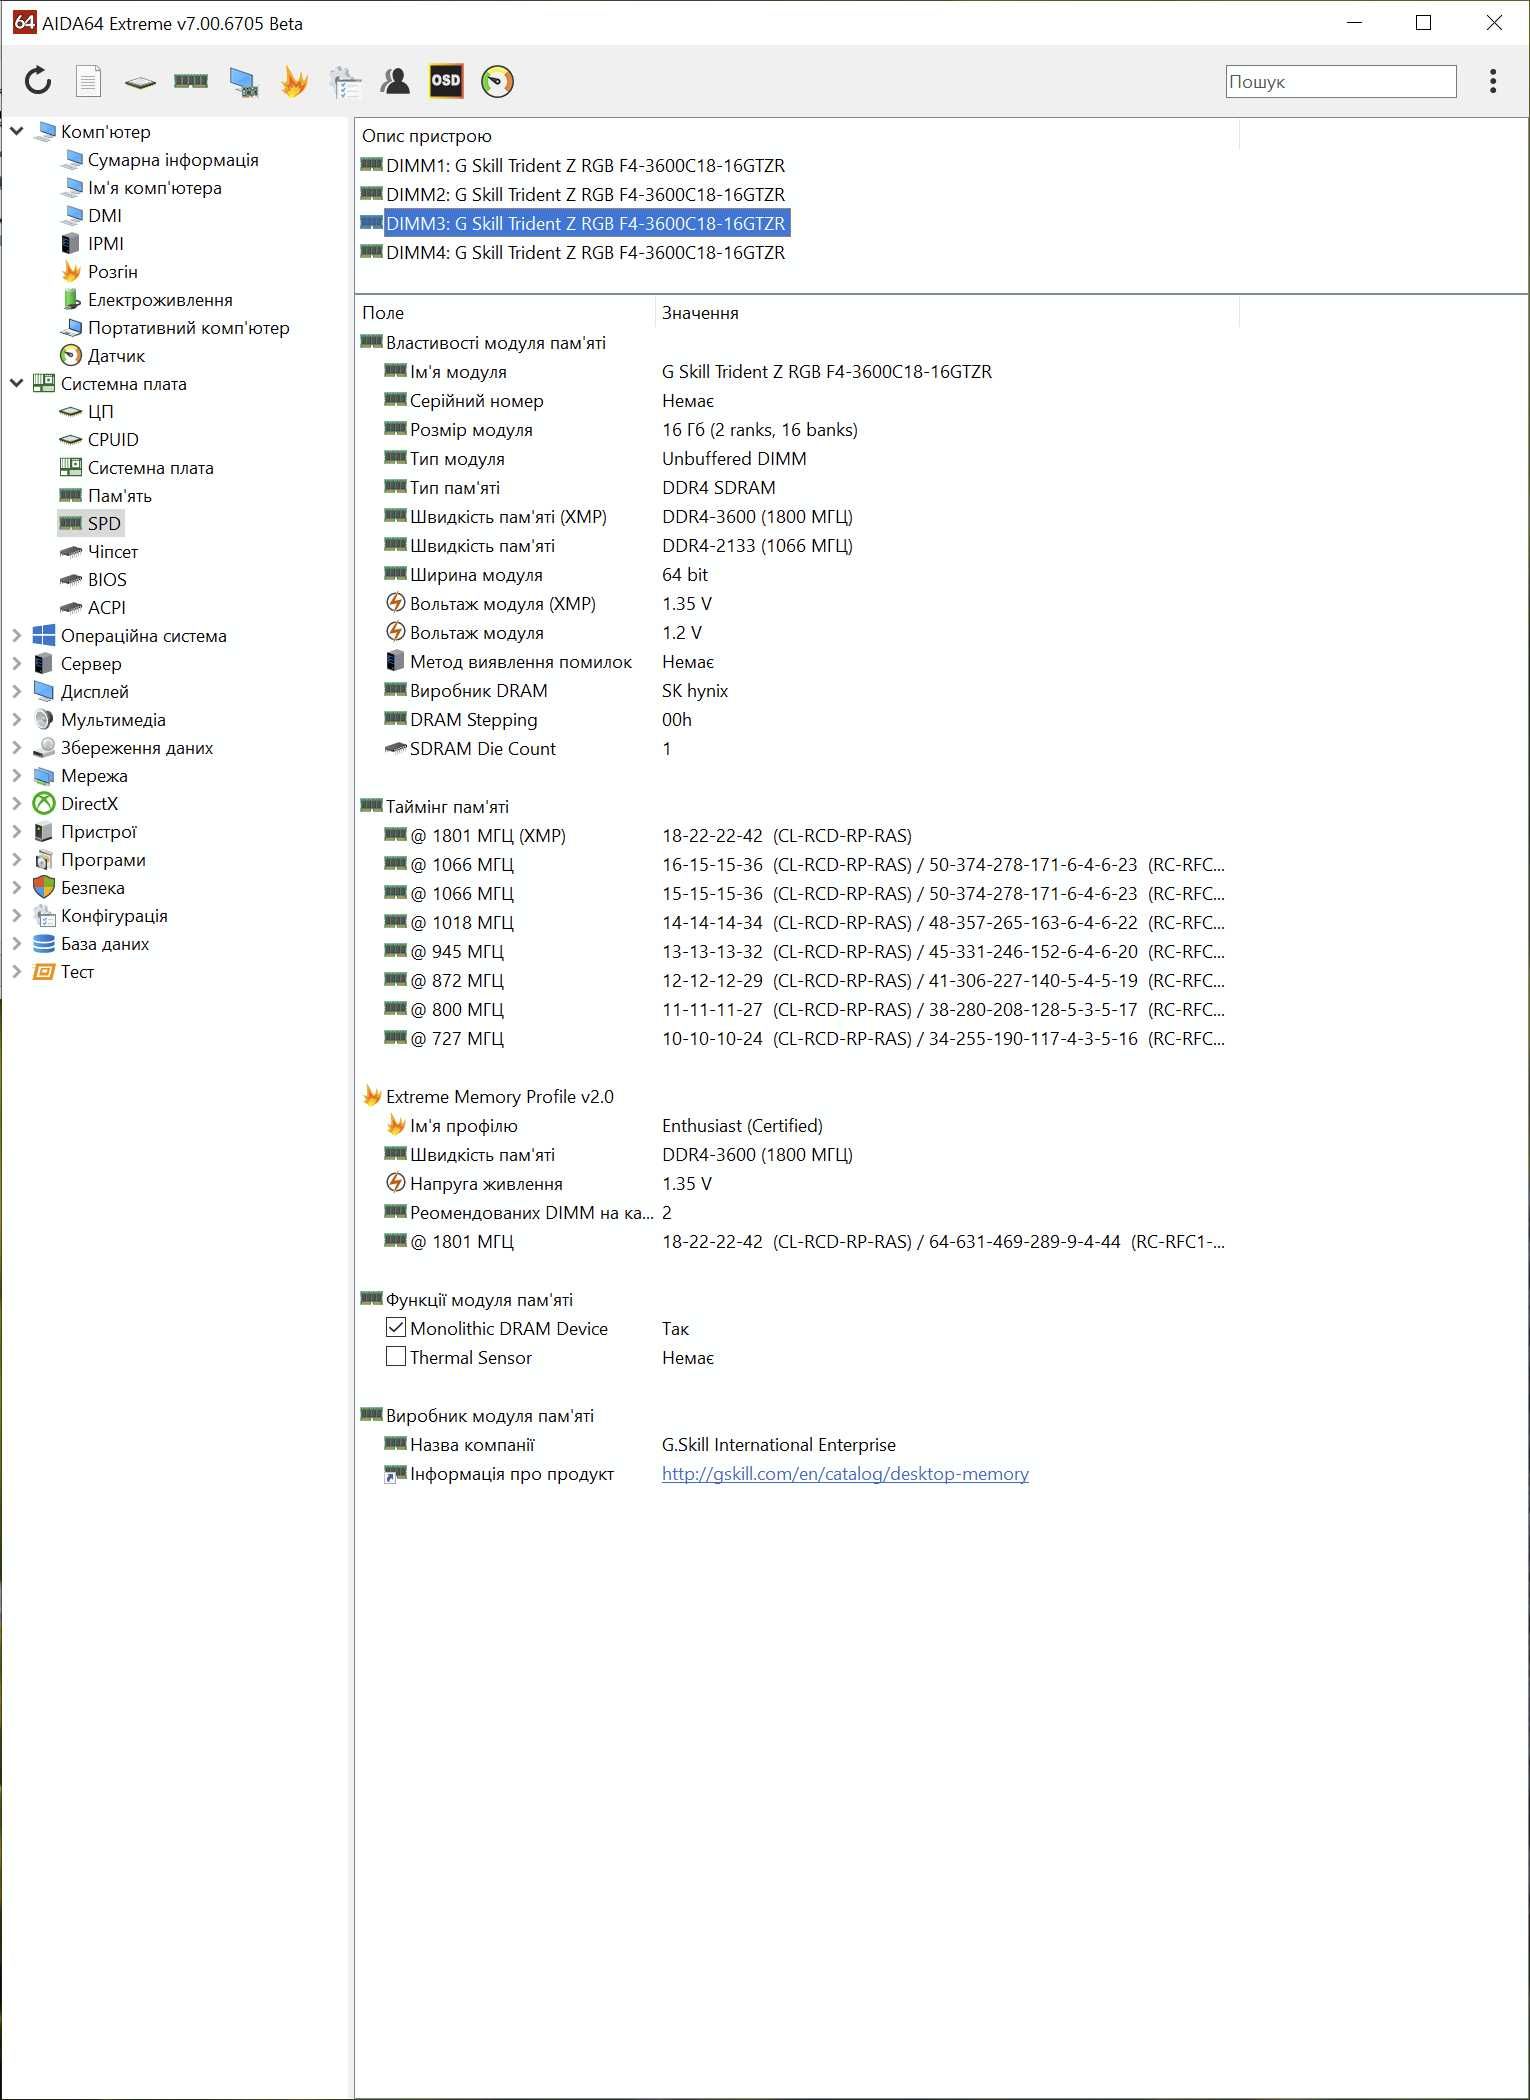Expand the Сервер tree node
The image size is (1530, 2100).
(17, 663)
